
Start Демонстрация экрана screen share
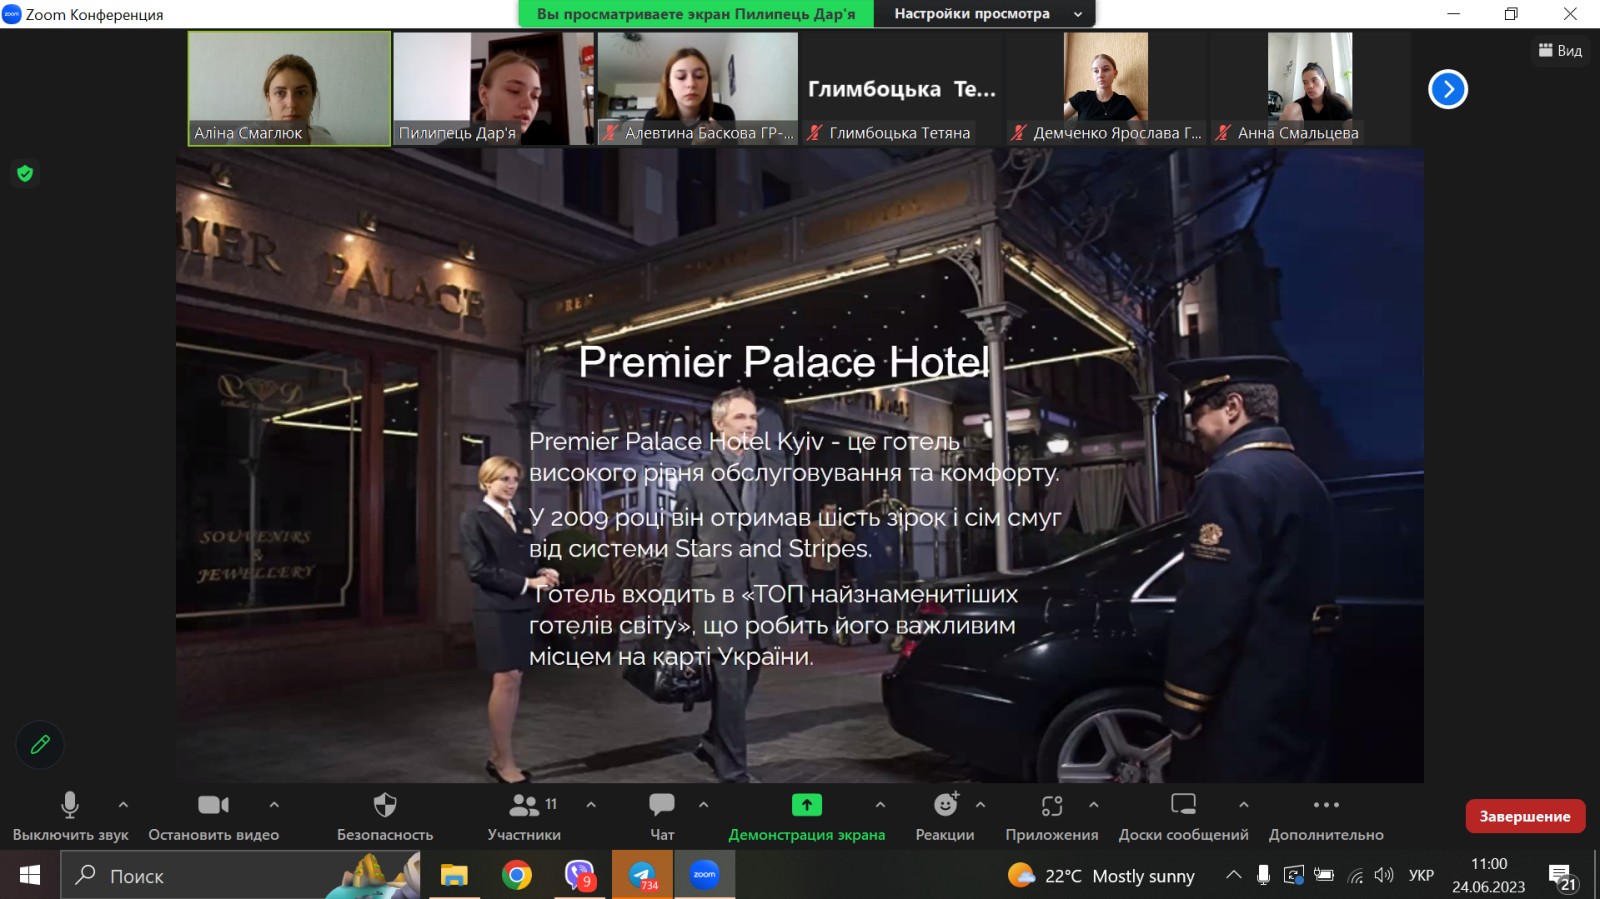point(807,816)
